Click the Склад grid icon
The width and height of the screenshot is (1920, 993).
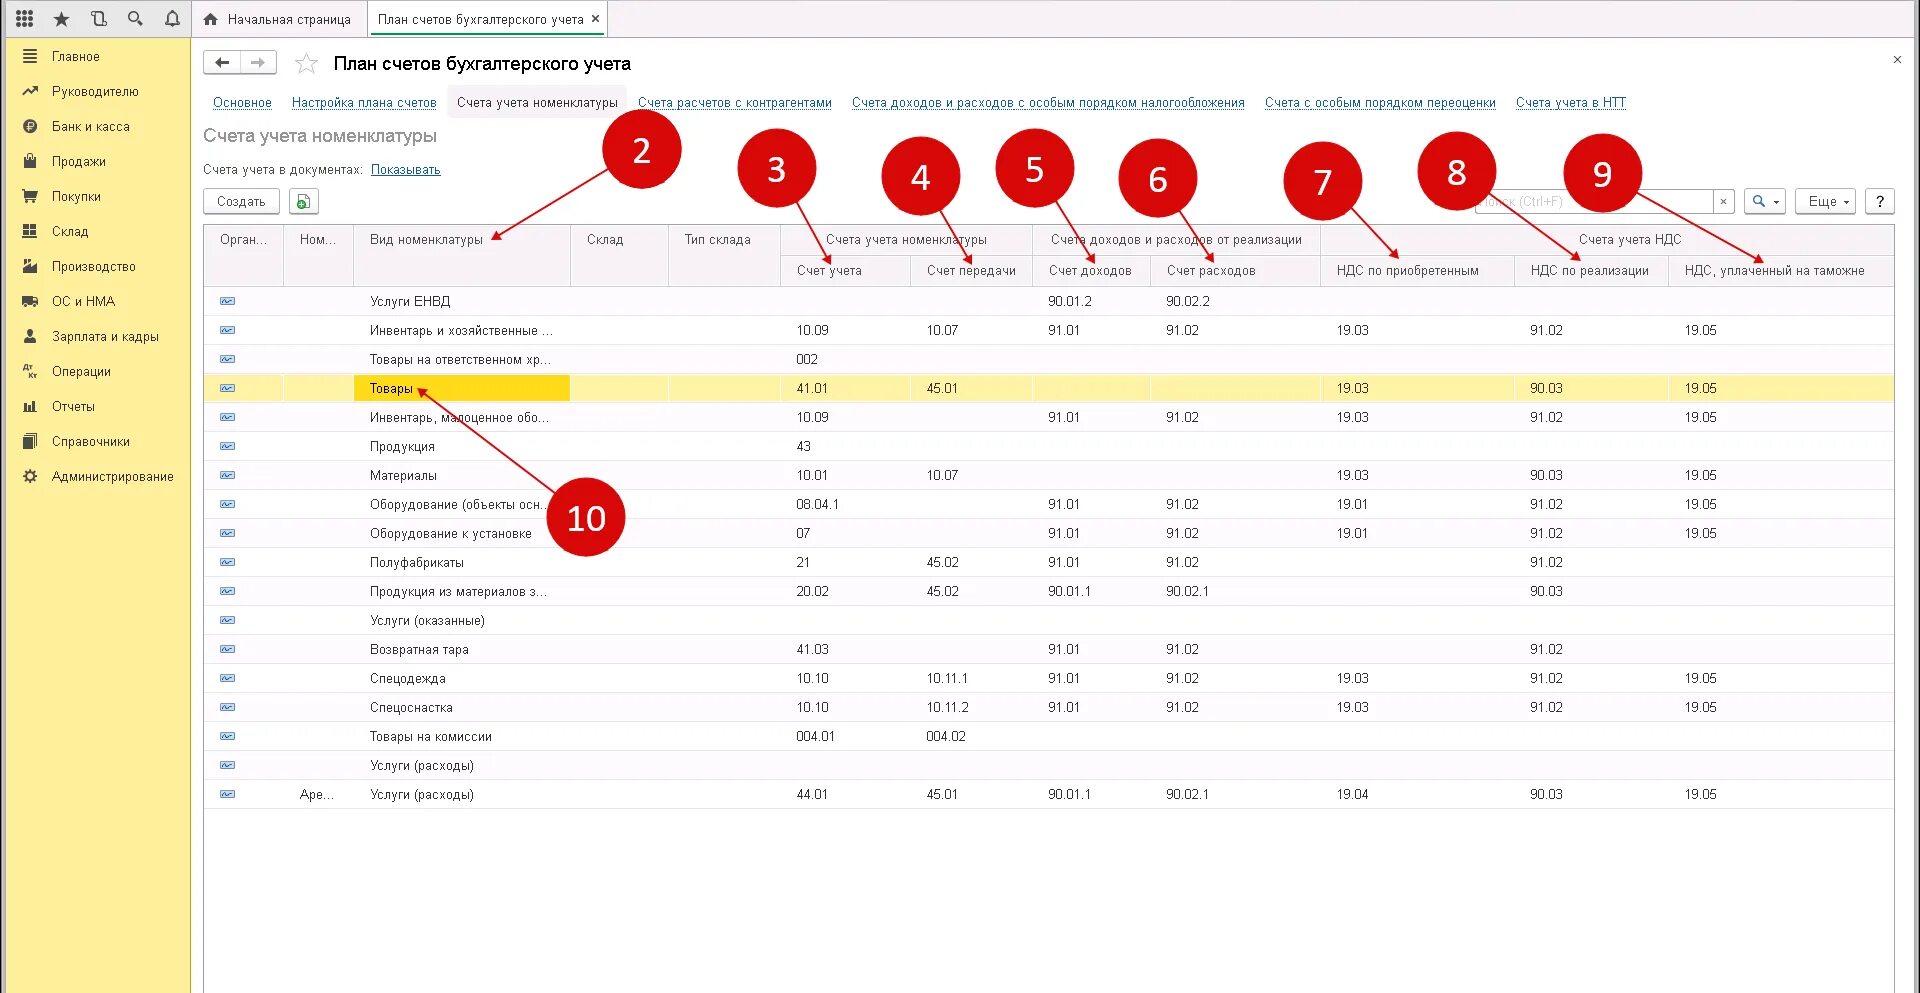[x=30, y=231]
